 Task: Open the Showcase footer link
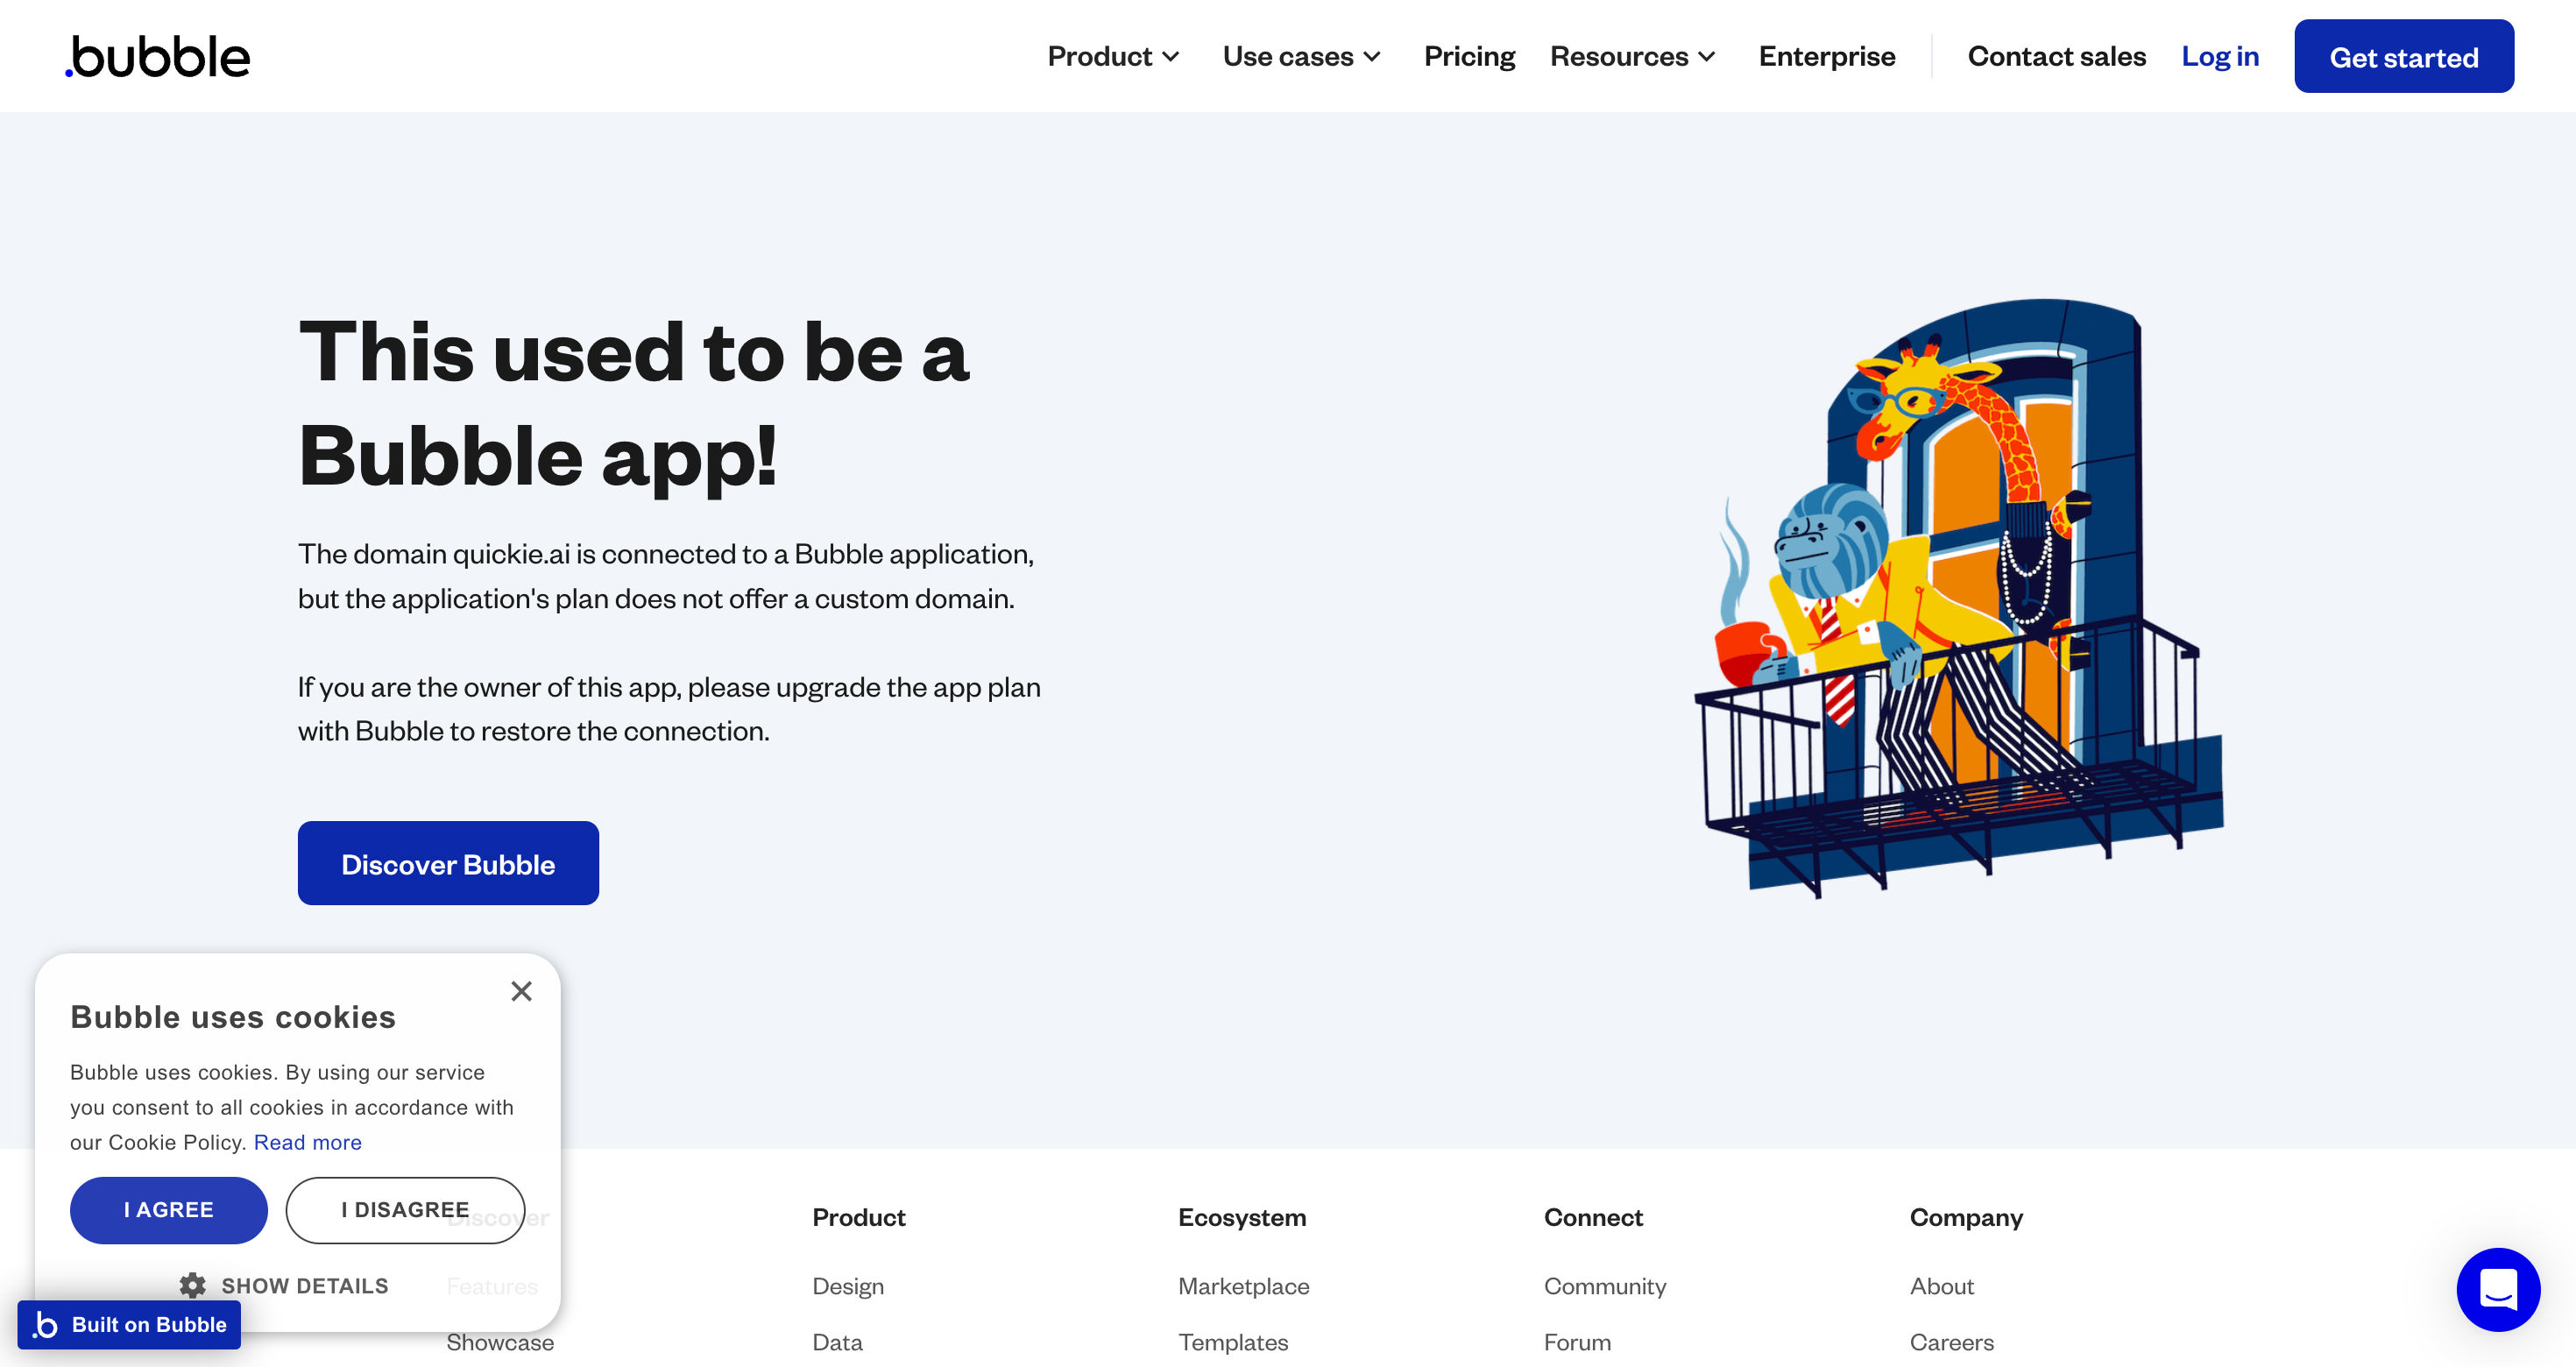[499, 1342]
